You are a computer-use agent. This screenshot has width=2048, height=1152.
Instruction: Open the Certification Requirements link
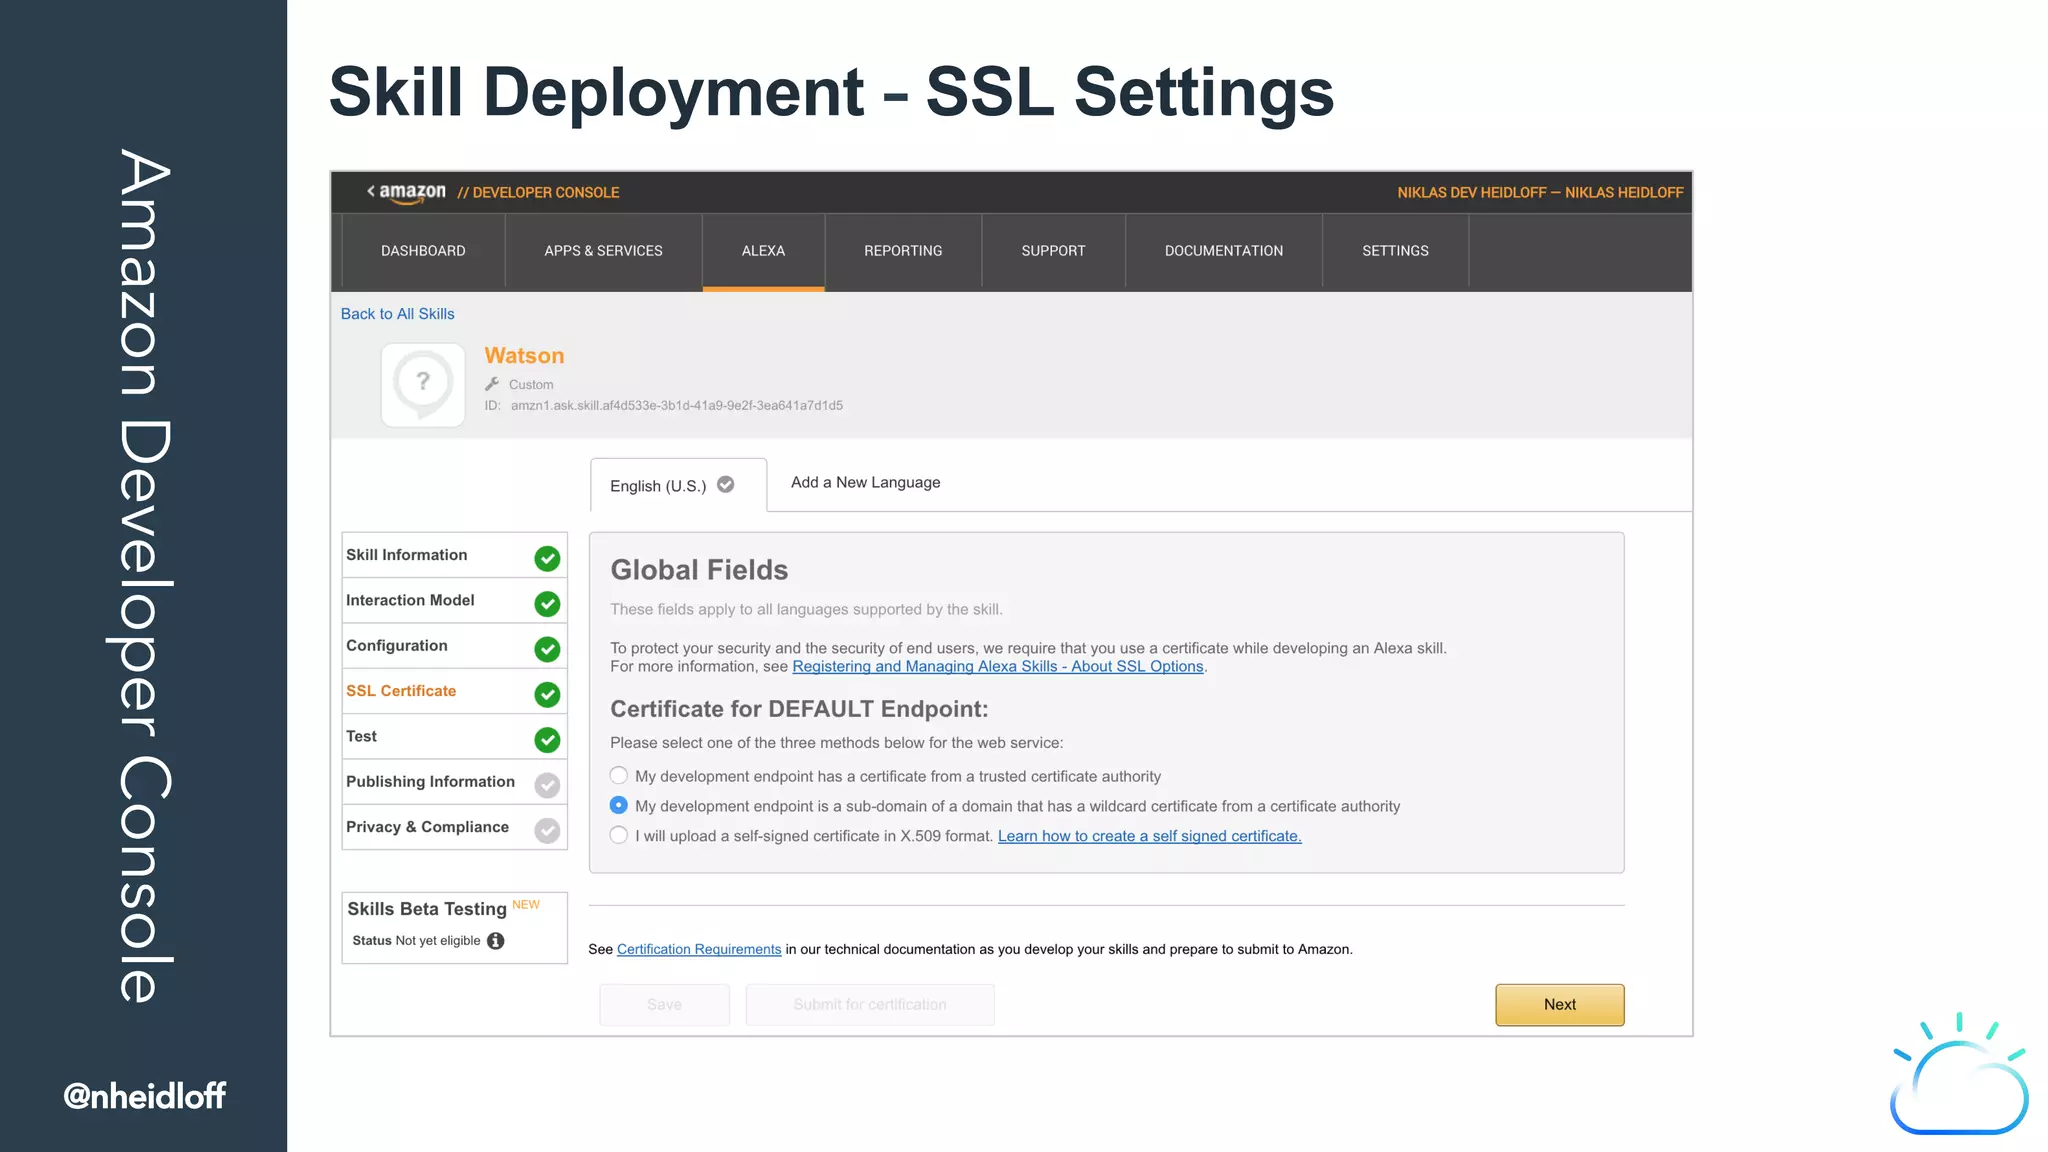pos(699,949)
